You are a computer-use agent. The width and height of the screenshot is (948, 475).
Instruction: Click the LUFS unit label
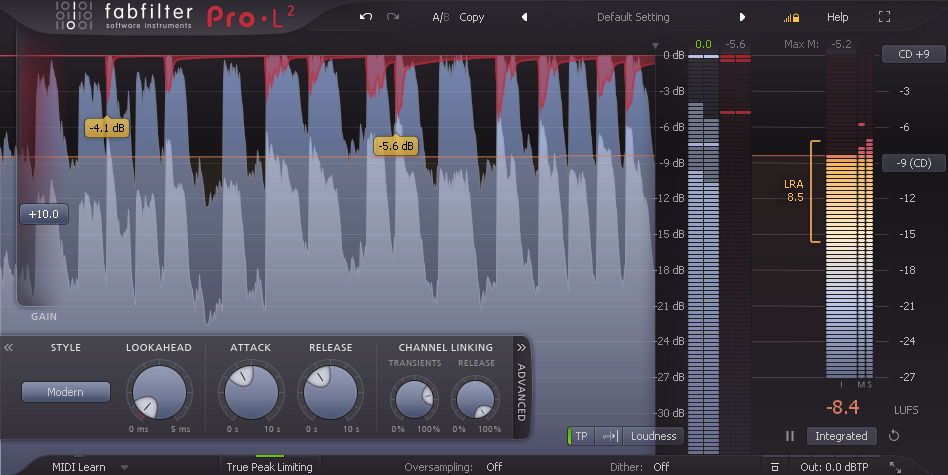[906, 410]
